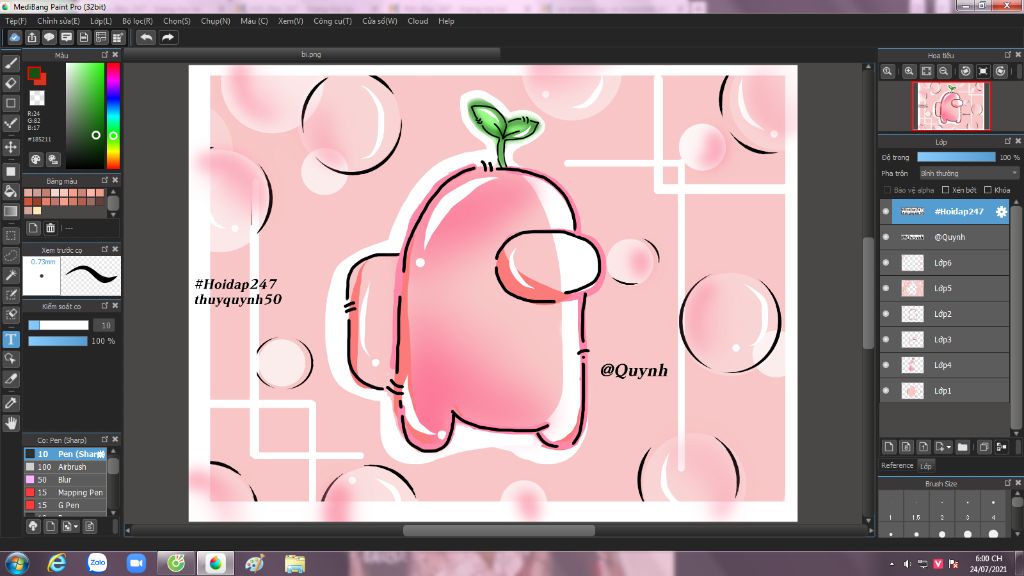This screenshot has width=1024, height=576.
Task: Hide the Lớp5 layer
Action: pyautogui.click(x=886, y=288)
